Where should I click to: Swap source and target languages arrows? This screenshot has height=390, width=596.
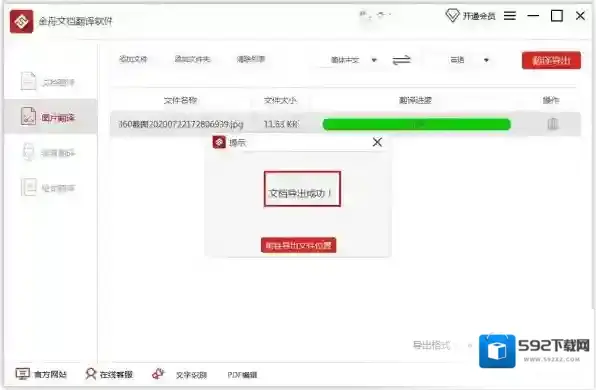[x=401, y=60]
